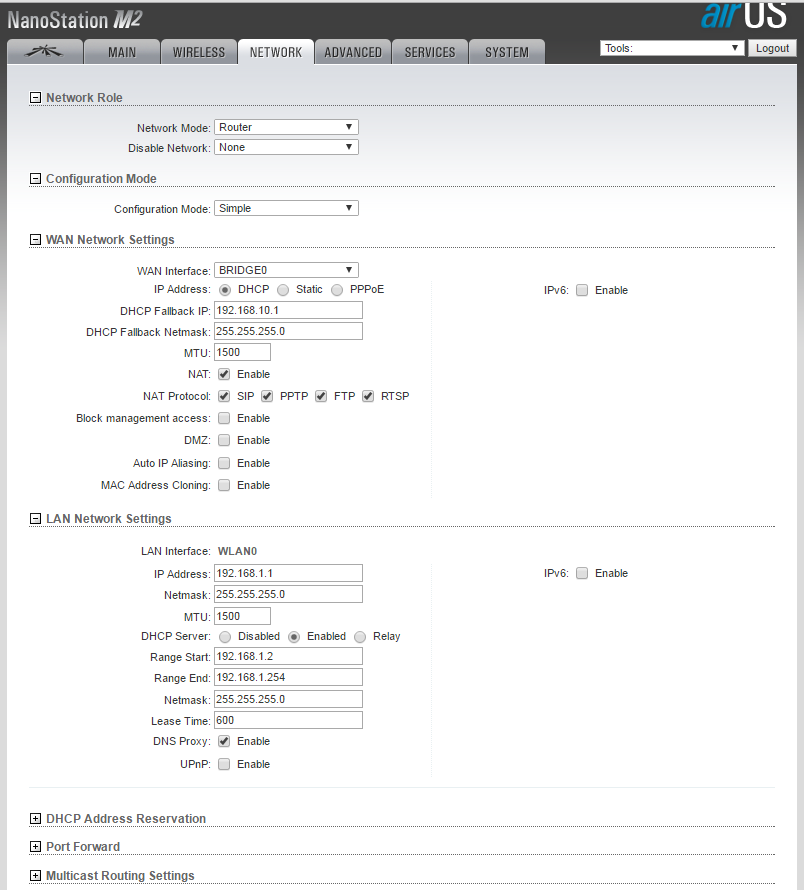Select Static for WAN IP Address
Viewport: 804px width, 890px height.
[x=283, y=290]
